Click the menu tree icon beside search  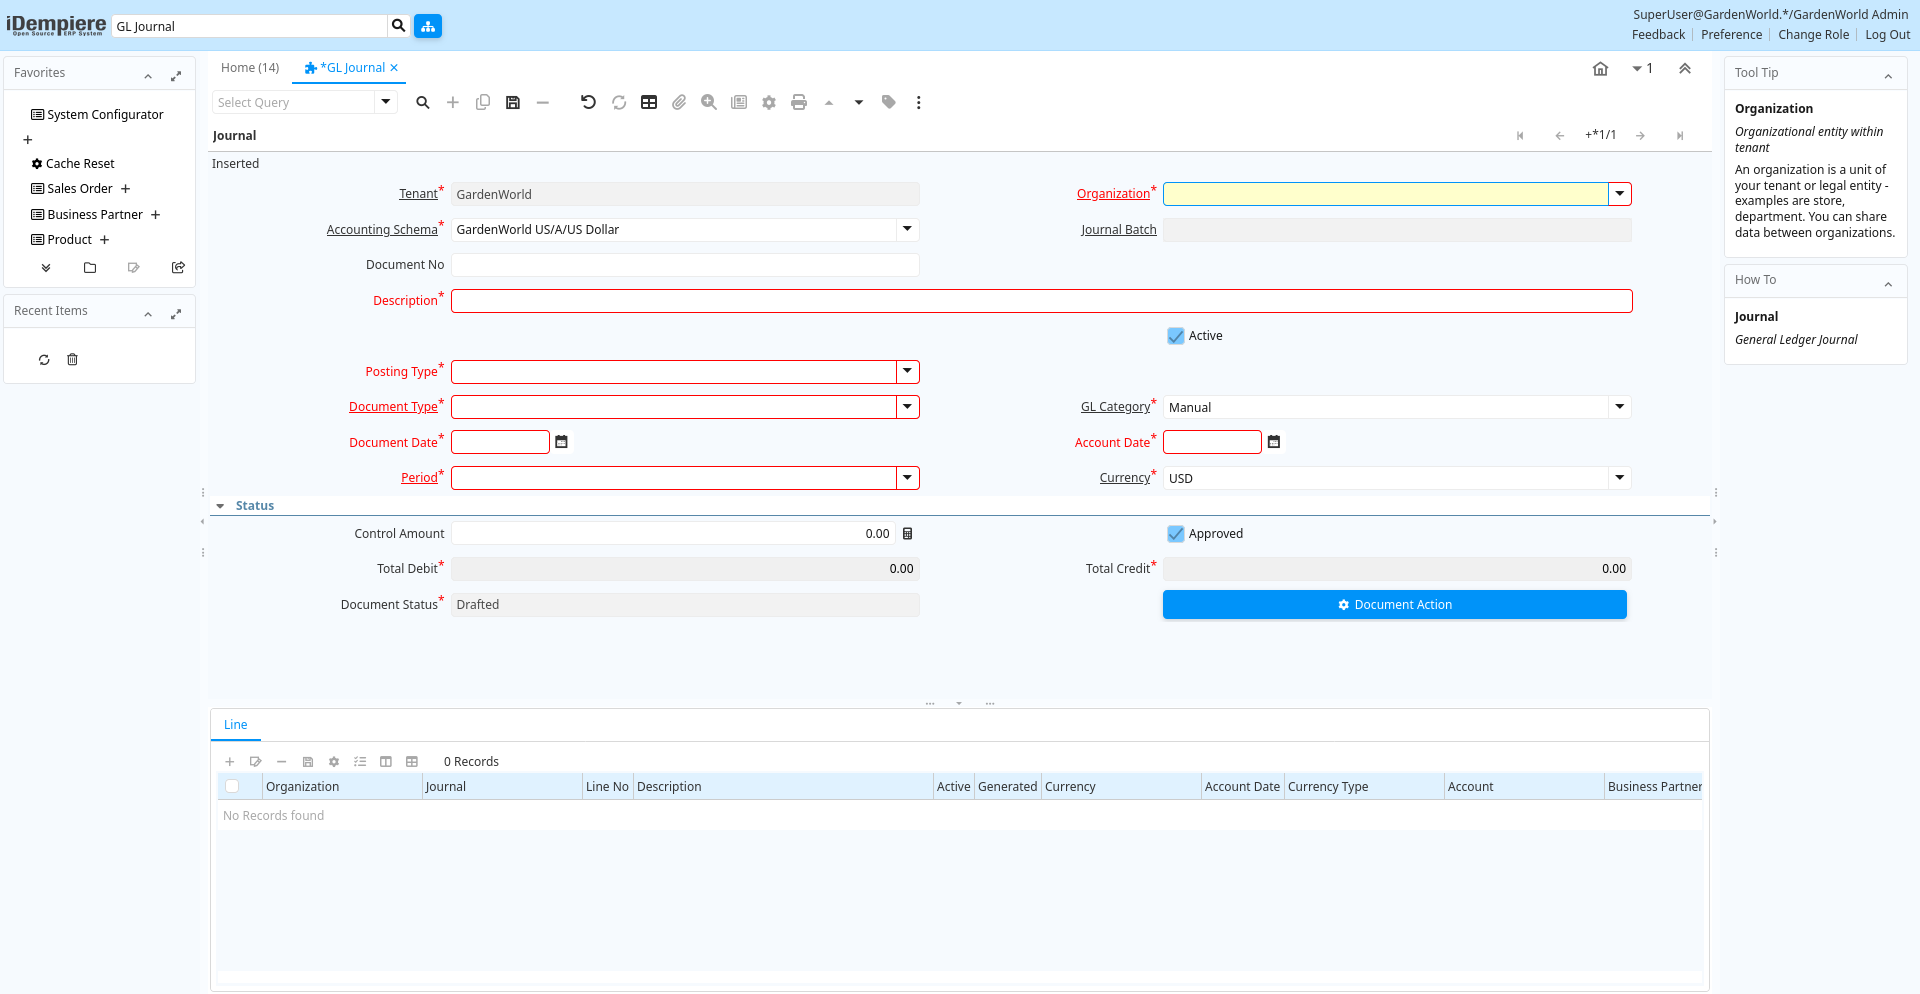tap(428, 26)
